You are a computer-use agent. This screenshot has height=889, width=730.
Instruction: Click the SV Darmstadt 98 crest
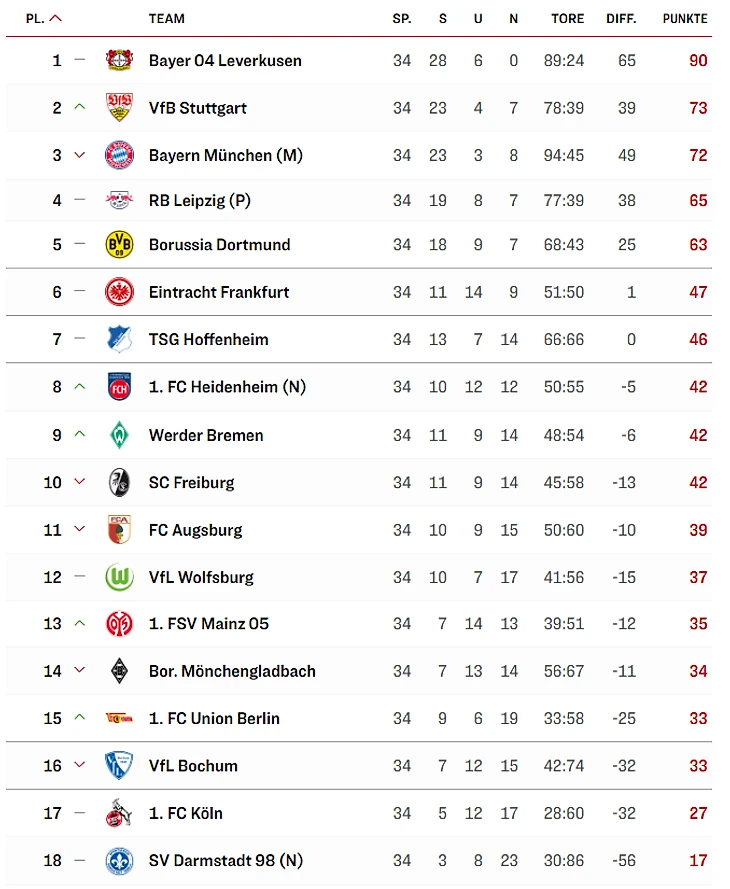pyautogui.click(x=119, y=861)
